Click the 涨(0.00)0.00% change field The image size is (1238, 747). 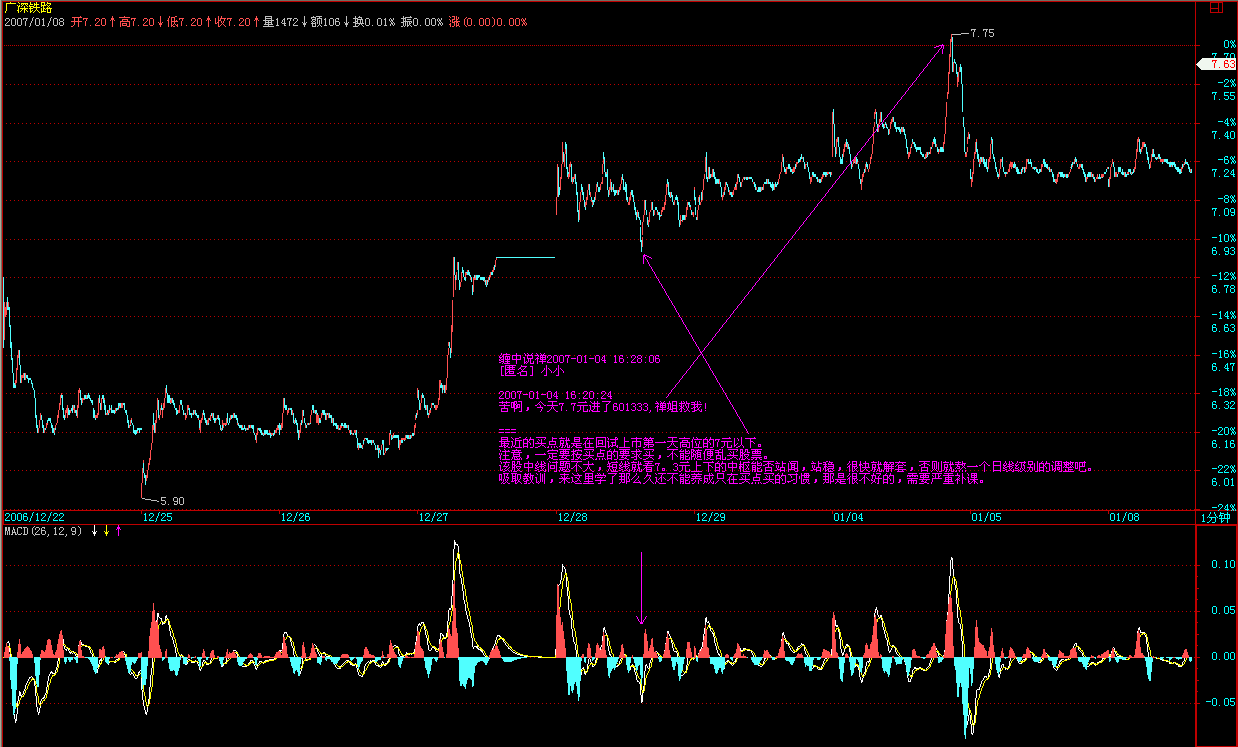[488, 21]
